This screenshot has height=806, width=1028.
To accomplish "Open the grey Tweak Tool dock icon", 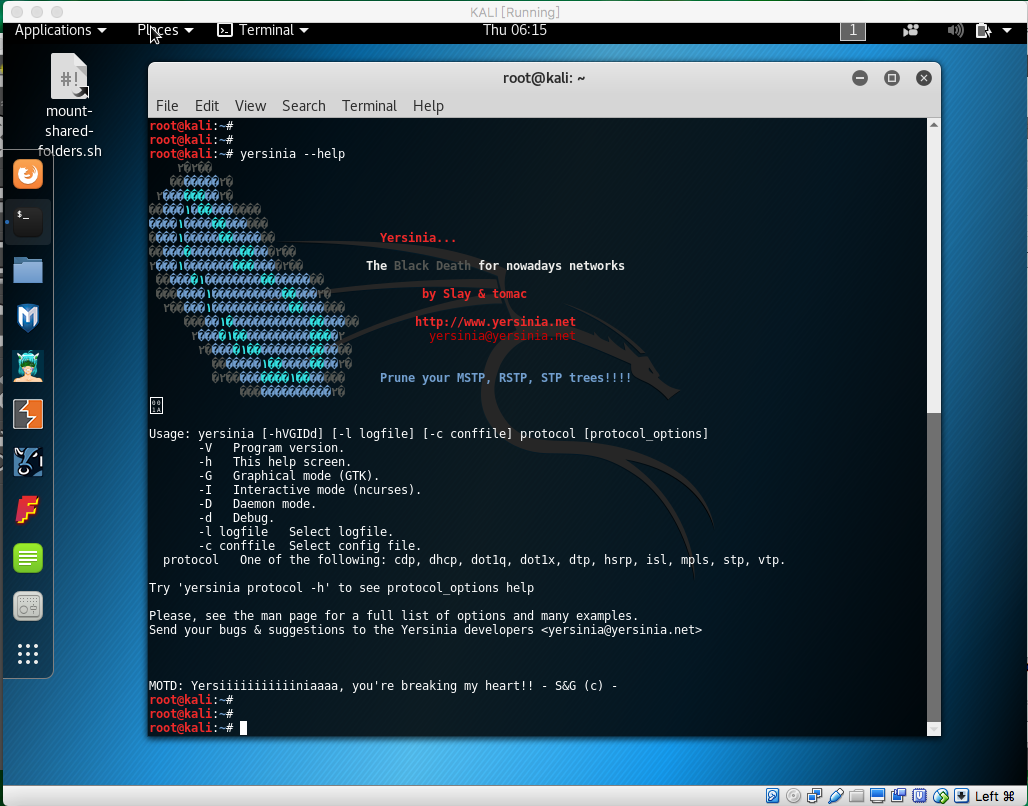I will pyautogui.click(x=28, y=606).
